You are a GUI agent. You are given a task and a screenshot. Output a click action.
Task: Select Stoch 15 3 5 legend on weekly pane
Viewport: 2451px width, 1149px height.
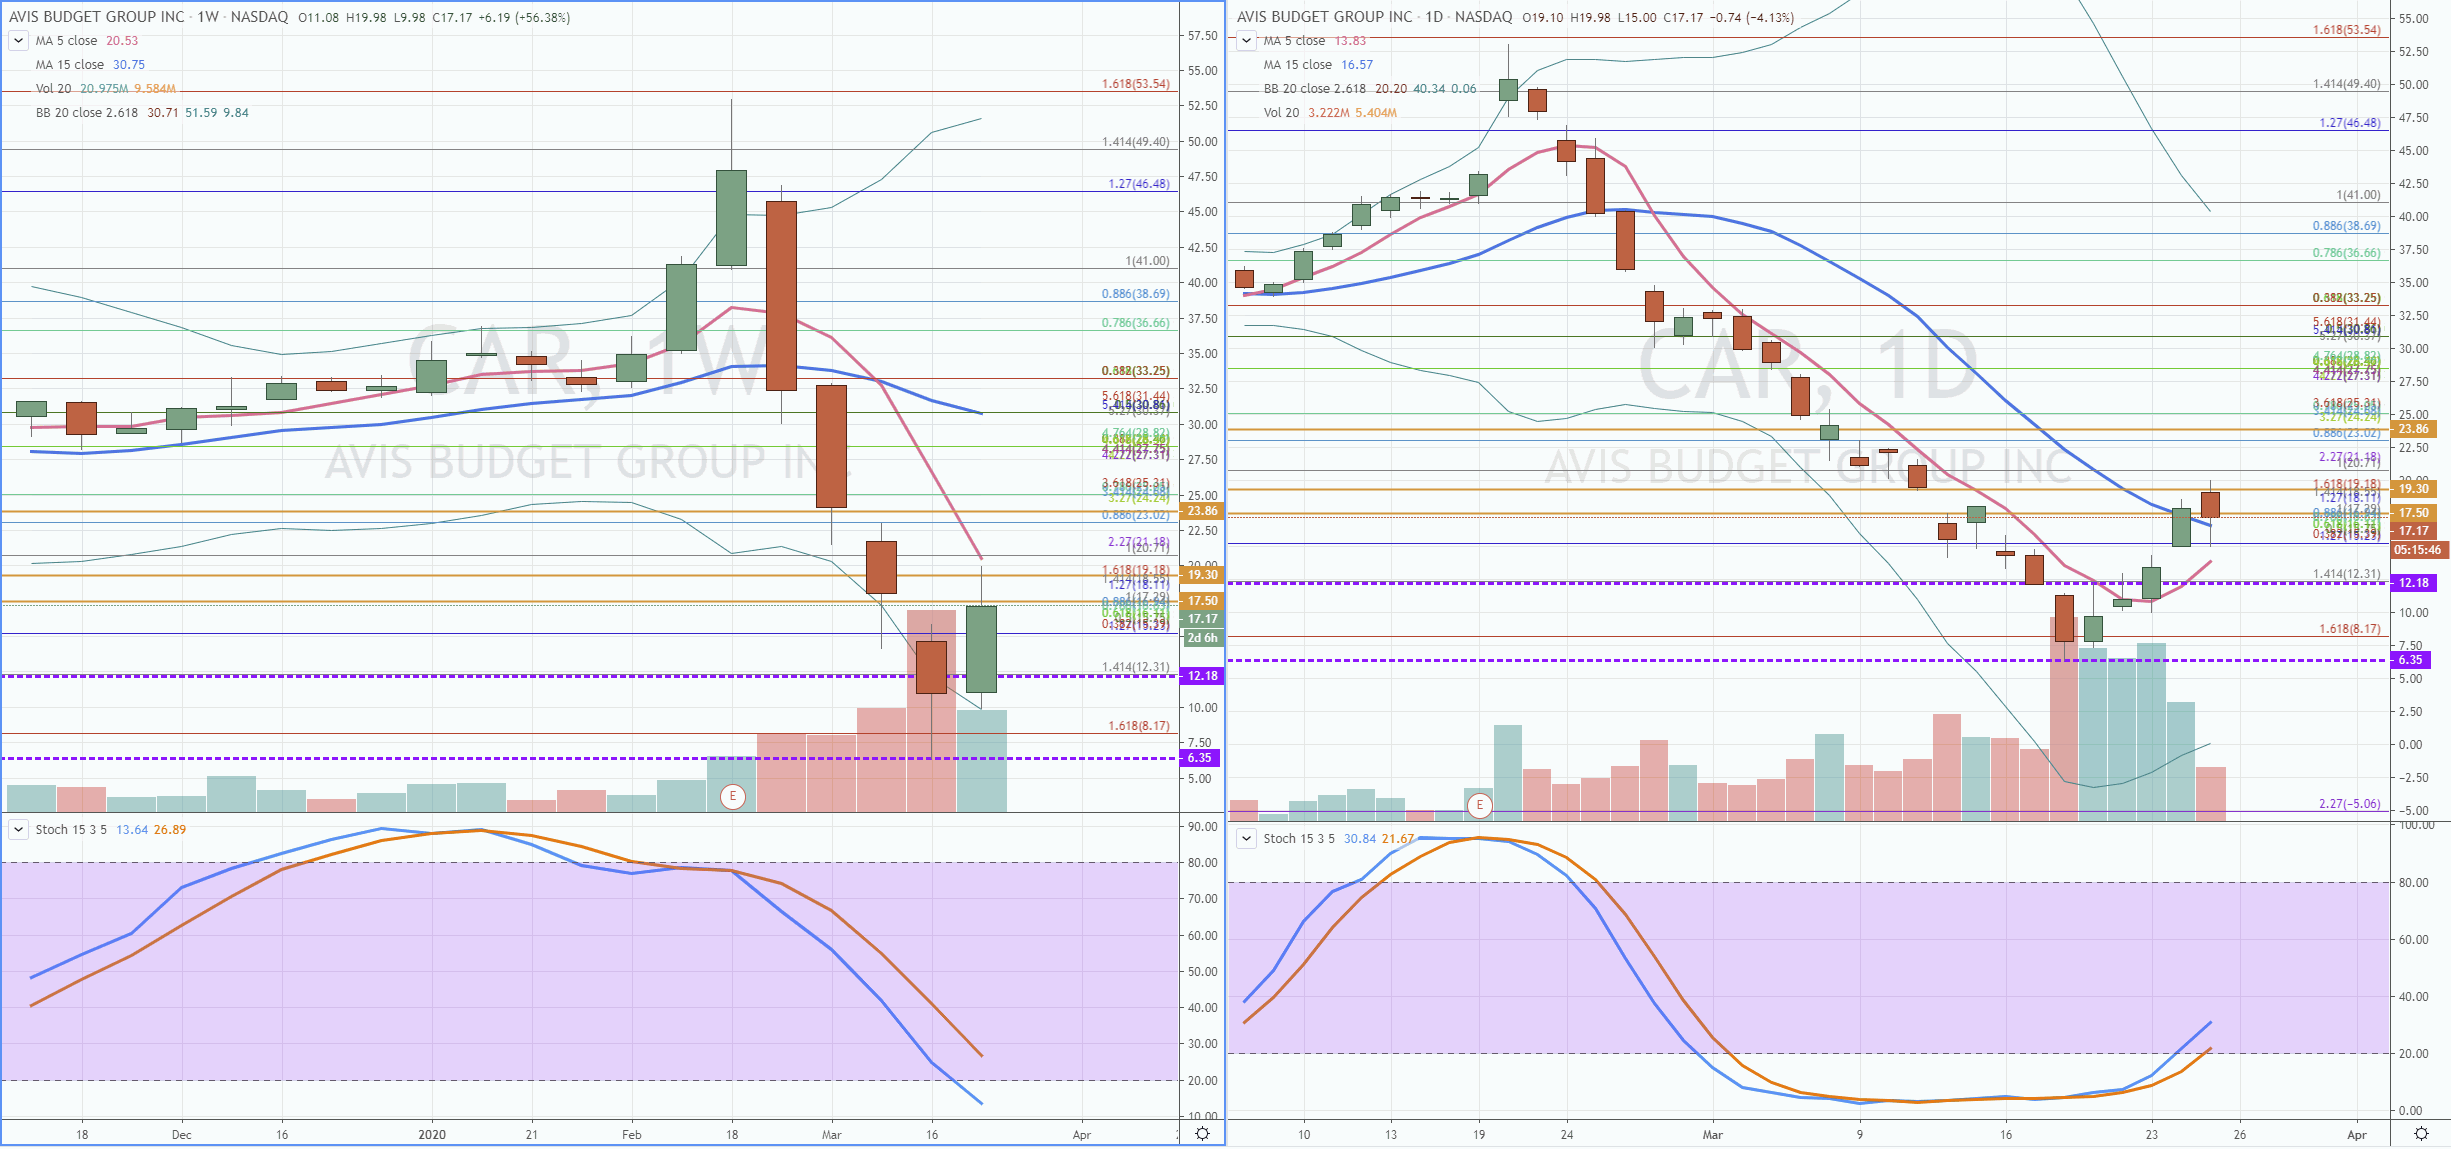click(111, 830)
